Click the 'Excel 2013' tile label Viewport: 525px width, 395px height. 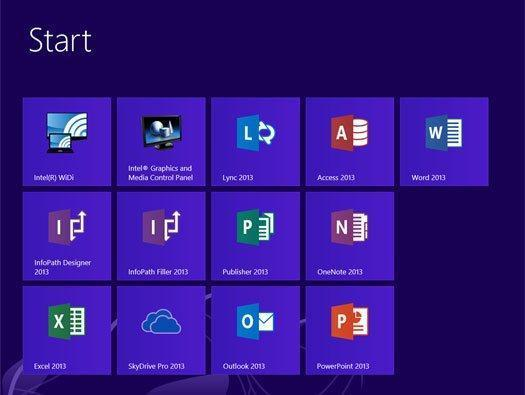(x=50, y=366)
